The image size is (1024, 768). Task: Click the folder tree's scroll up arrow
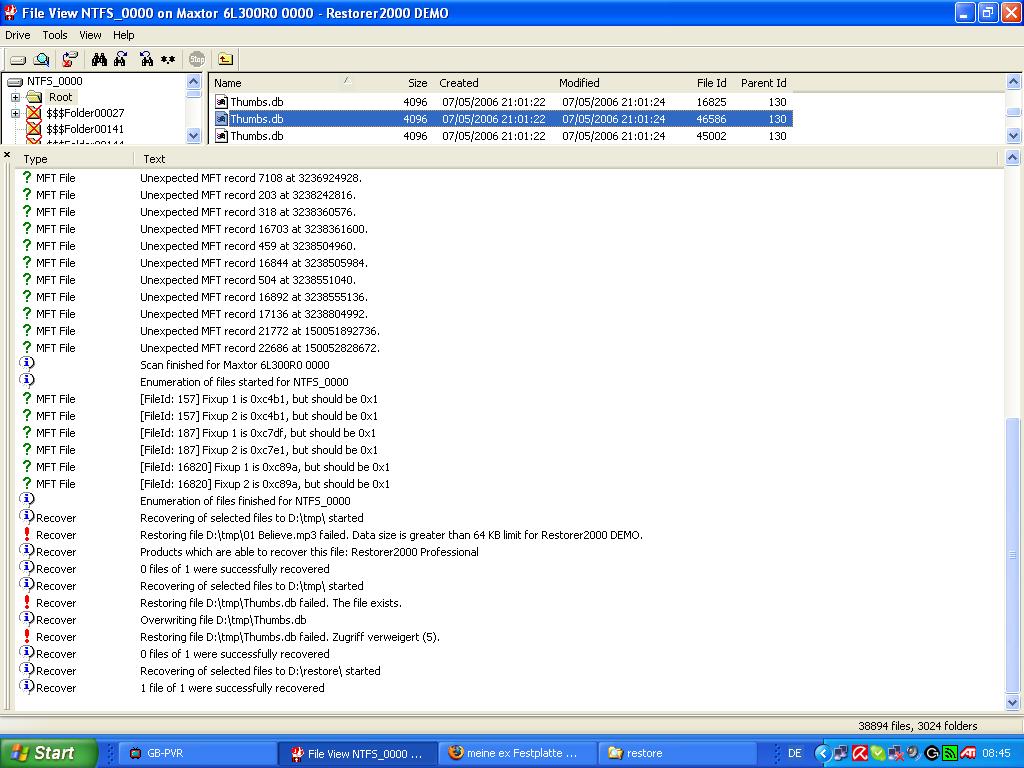click(x=193, y=82)
